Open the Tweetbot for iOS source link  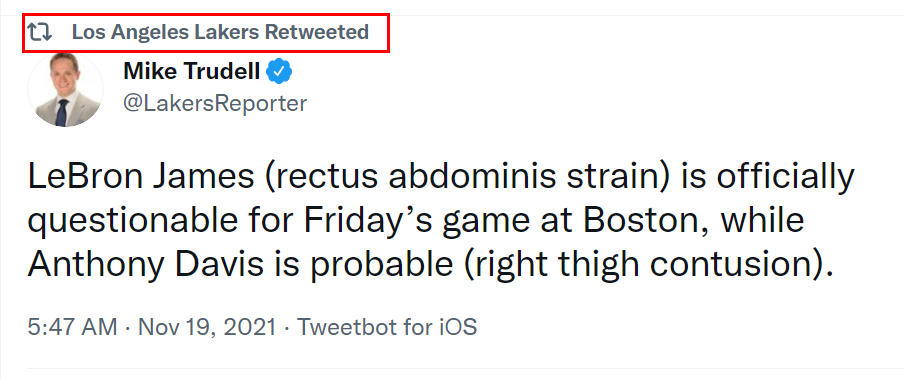pos(387,328)
